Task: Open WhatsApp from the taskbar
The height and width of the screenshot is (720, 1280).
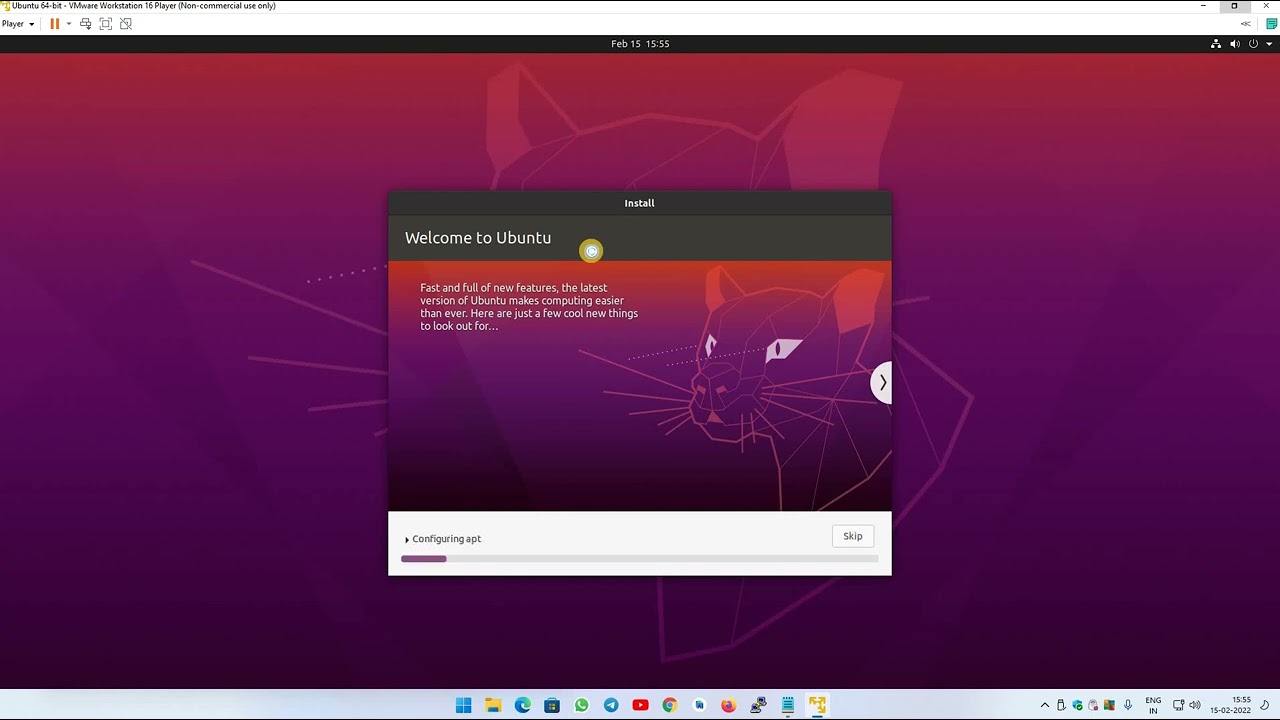Action: [x=581, y=705]
